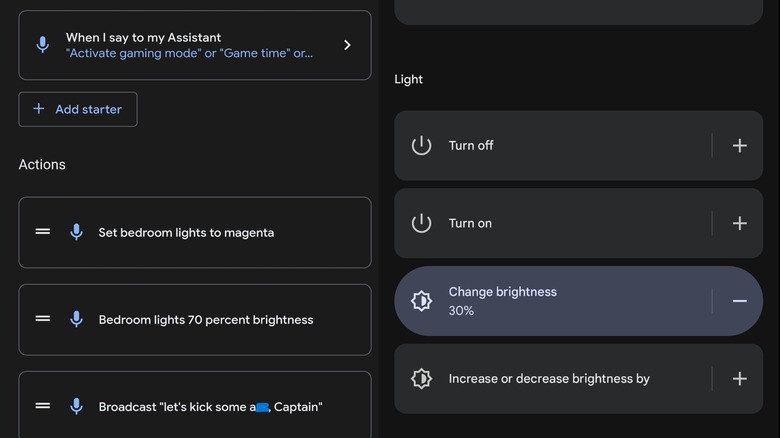Click the brightness icon on Increase or decrease row

[x=421, y=379]
